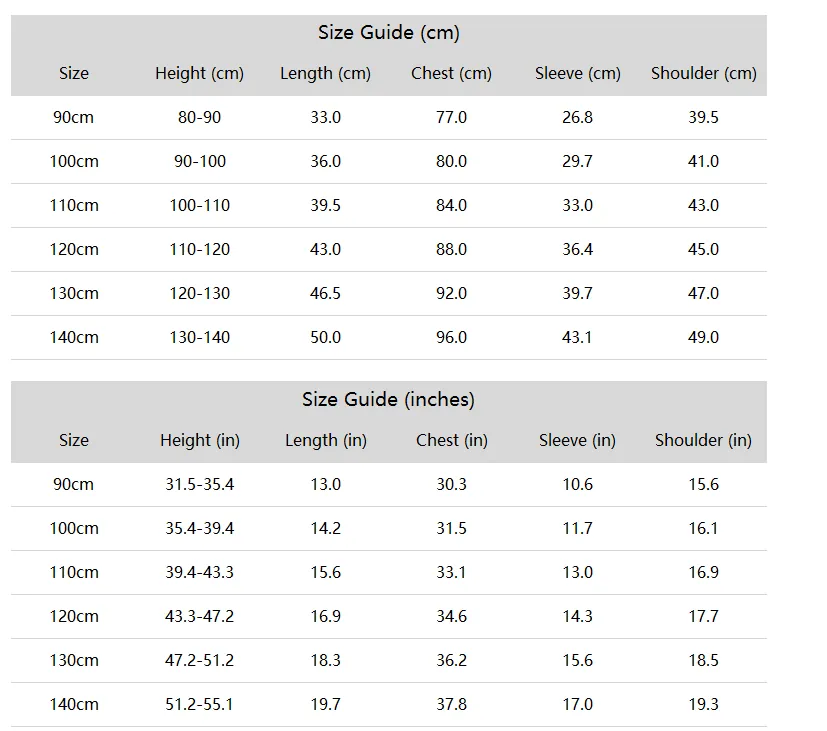Click the 140cm row in the cm table
Screen dimensions: 827x731
[389, 338]
